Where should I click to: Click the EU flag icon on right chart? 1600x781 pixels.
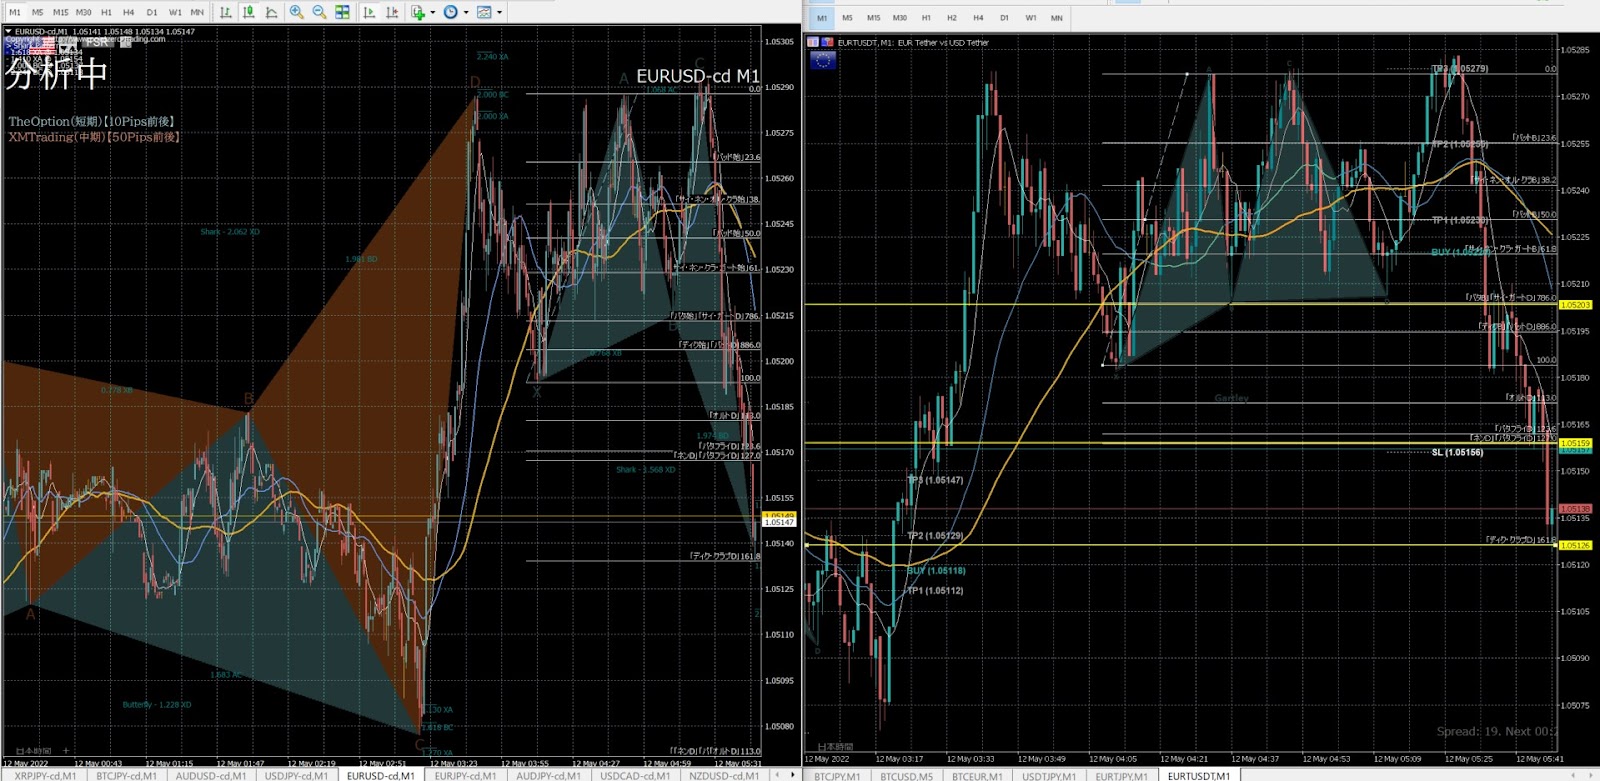click(822, 60)
